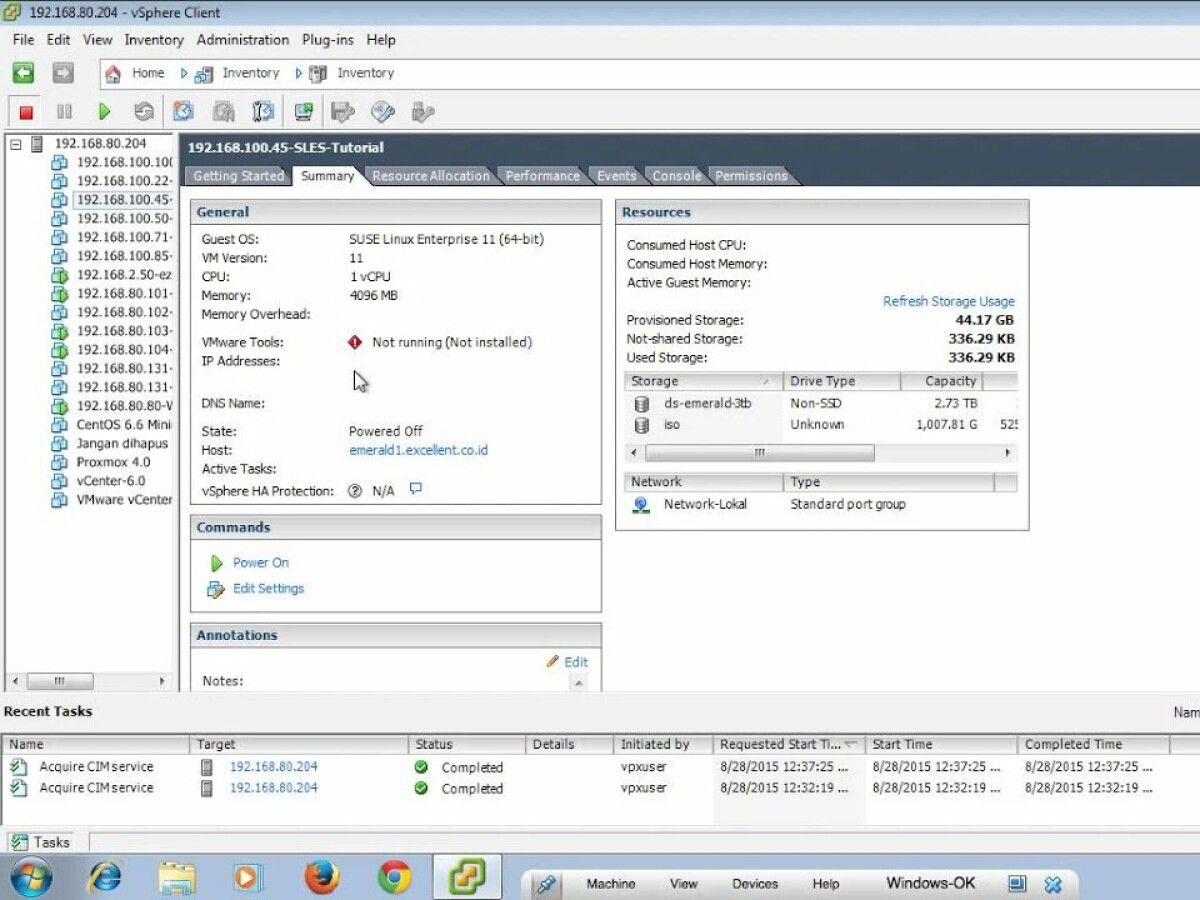Click the green Back navigation arrow

pyautogui.click(x=23, y=73)
